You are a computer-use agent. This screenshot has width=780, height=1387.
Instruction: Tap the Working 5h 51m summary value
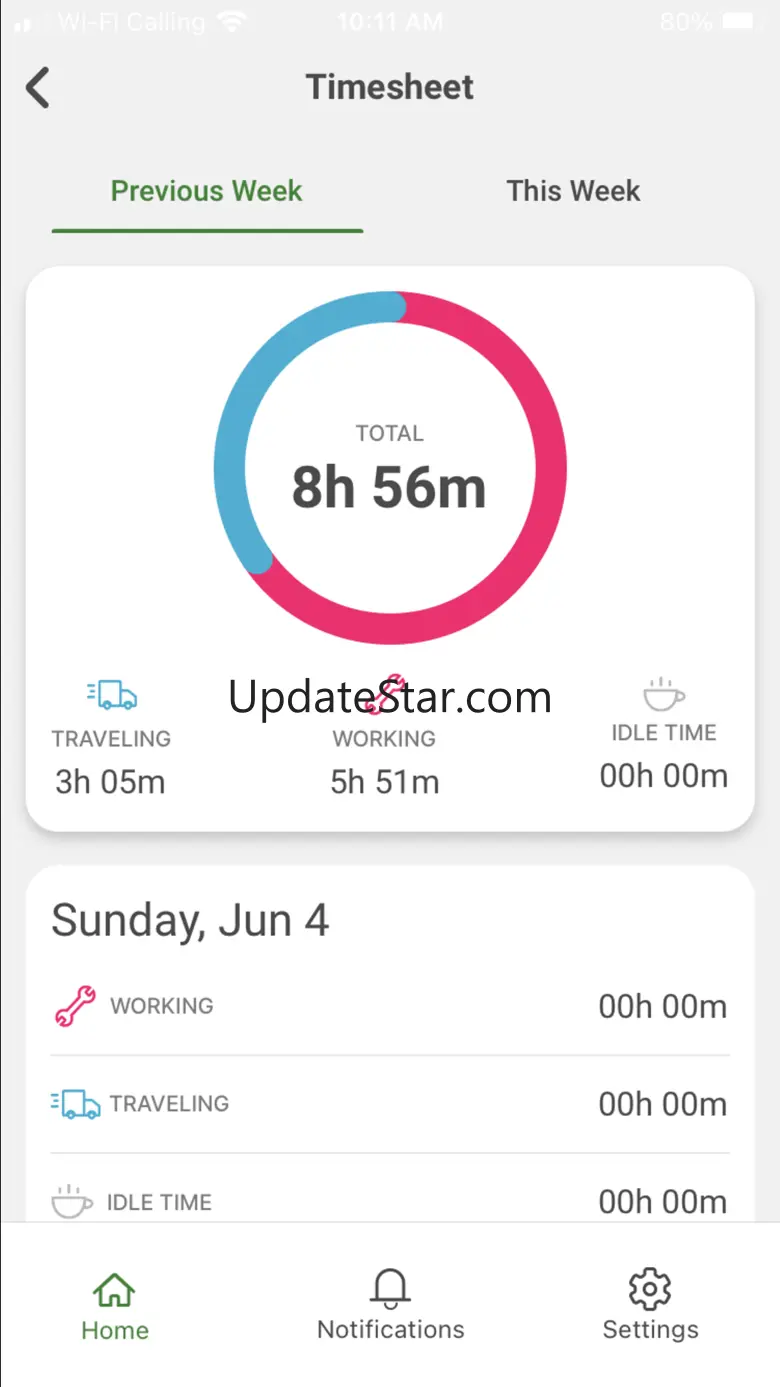coord(385,782)
